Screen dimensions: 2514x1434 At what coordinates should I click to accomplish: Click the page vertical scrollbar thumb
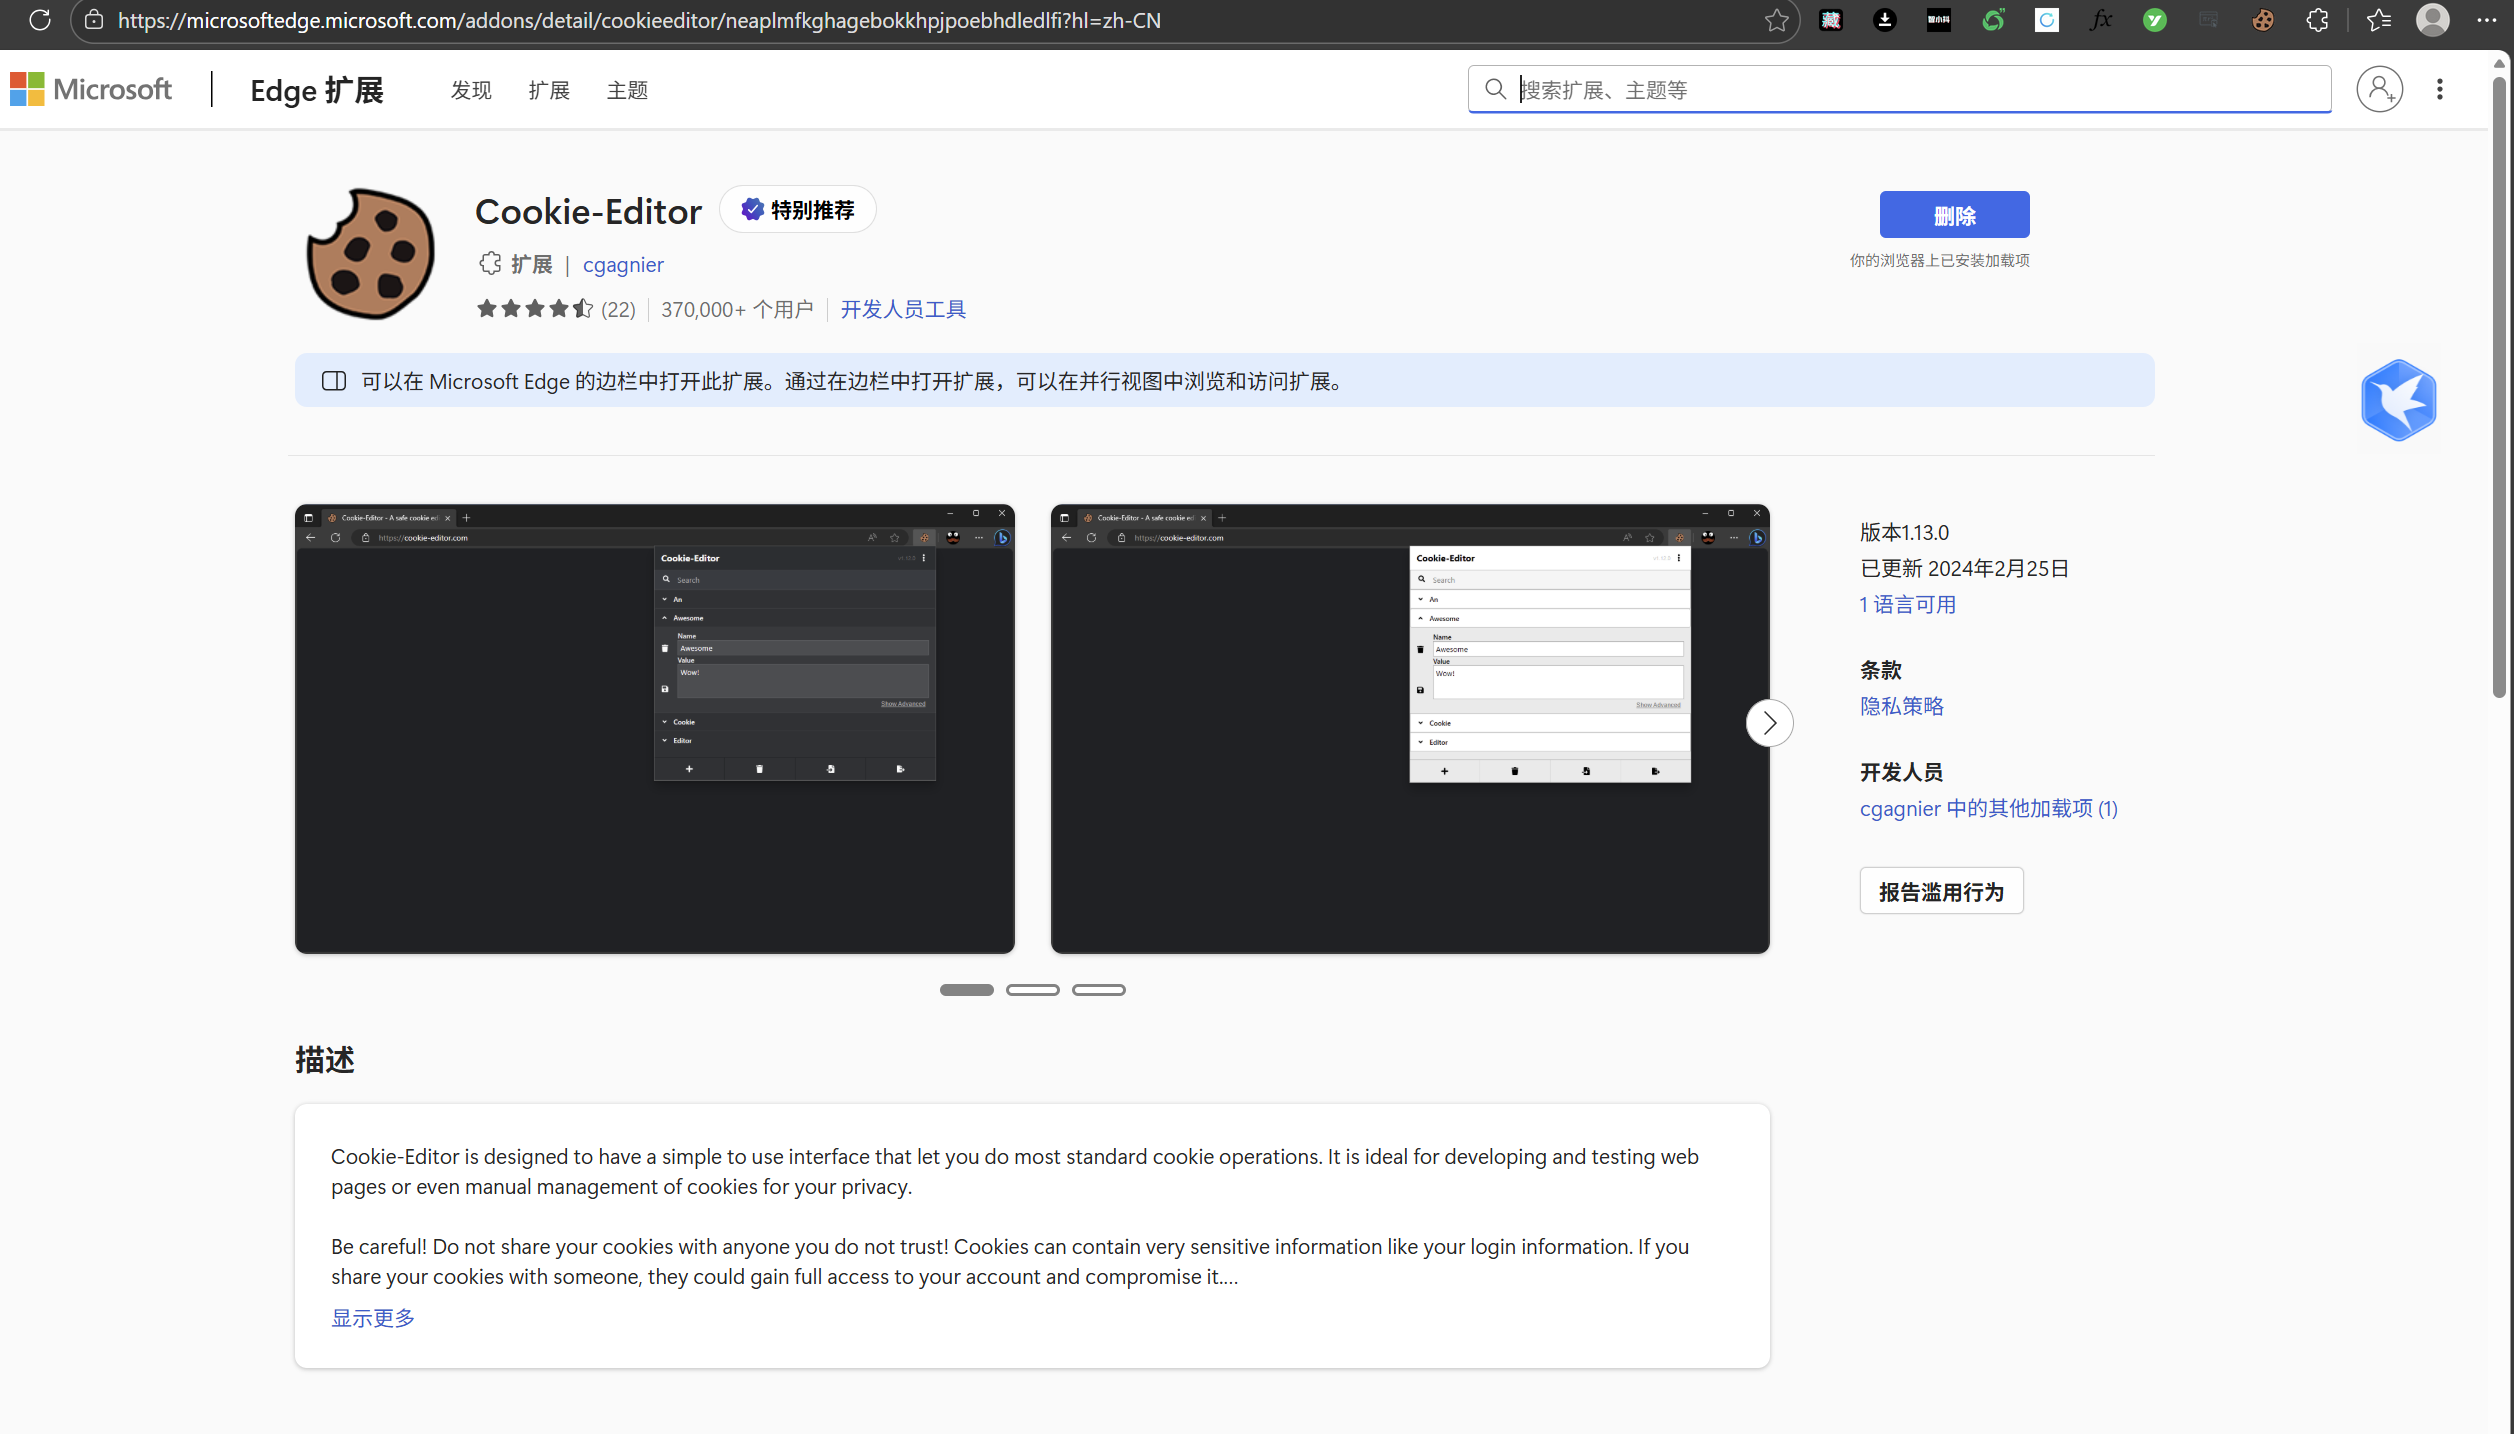click(2499, 385)
